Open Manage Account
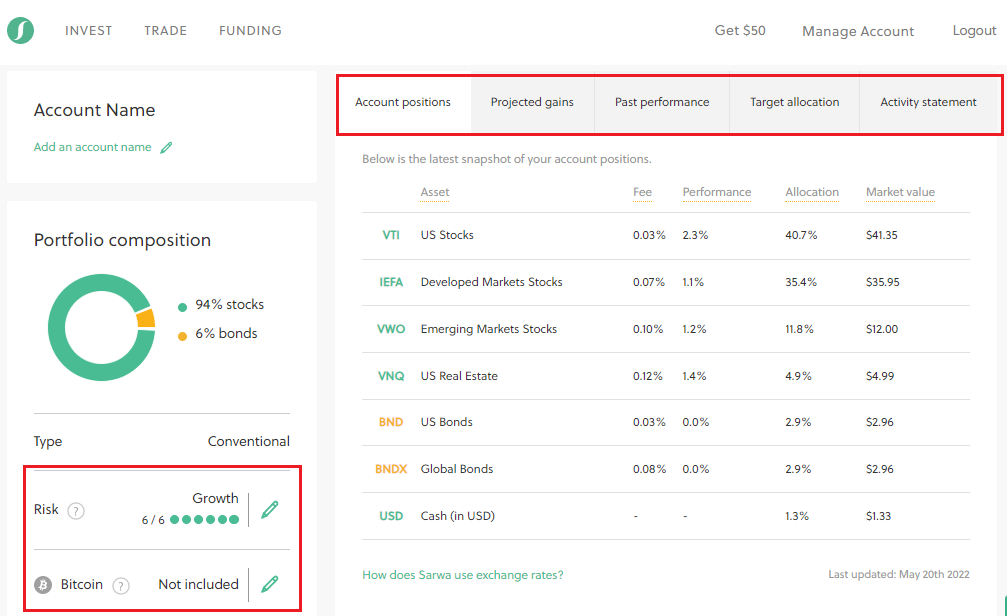 coord(857,31)
